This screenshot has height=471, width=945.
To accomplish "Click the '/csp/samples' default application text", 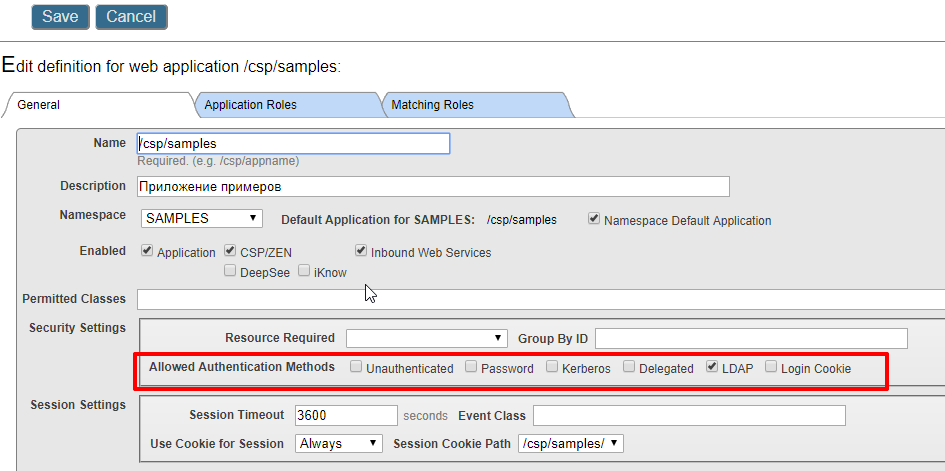I will 522,220.
